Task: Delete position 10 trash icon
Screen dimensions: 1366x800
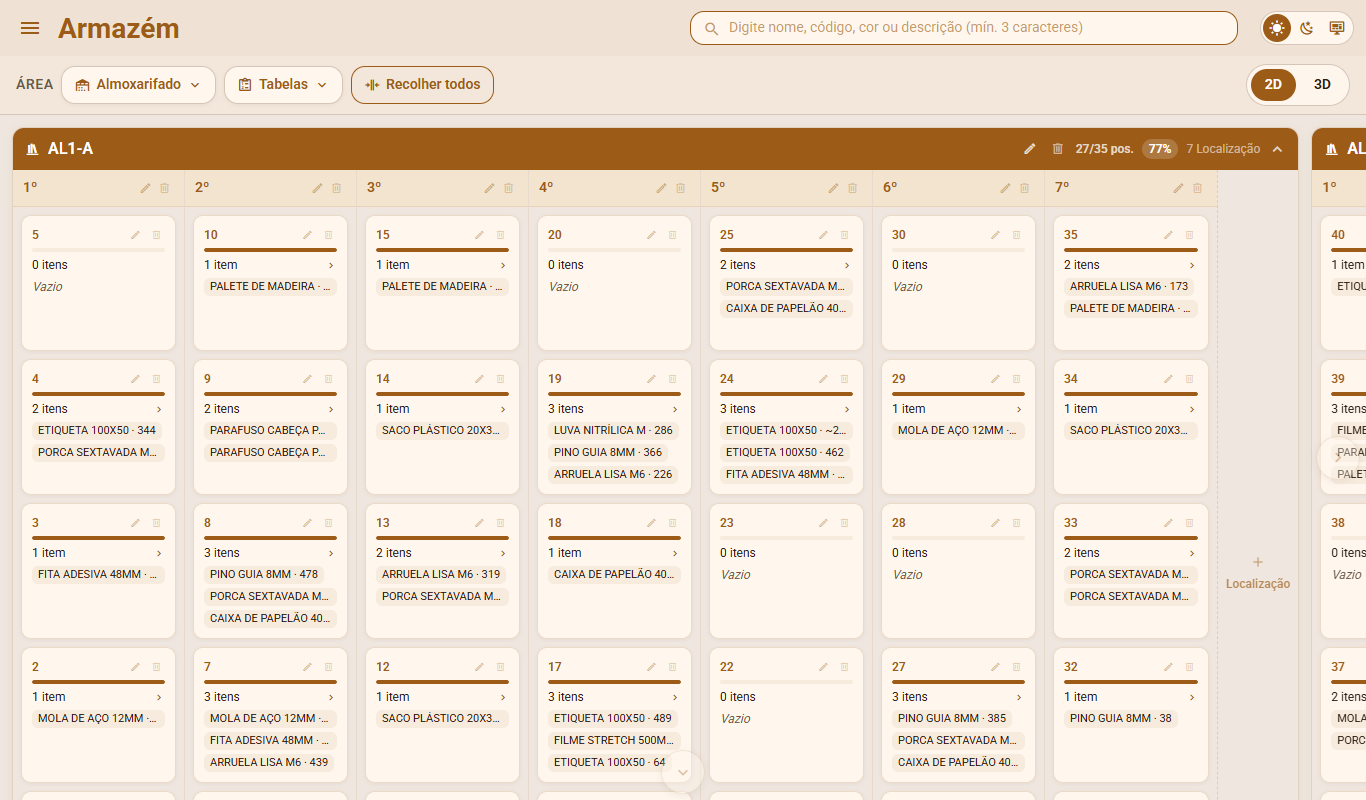Action: coord(328,235)
